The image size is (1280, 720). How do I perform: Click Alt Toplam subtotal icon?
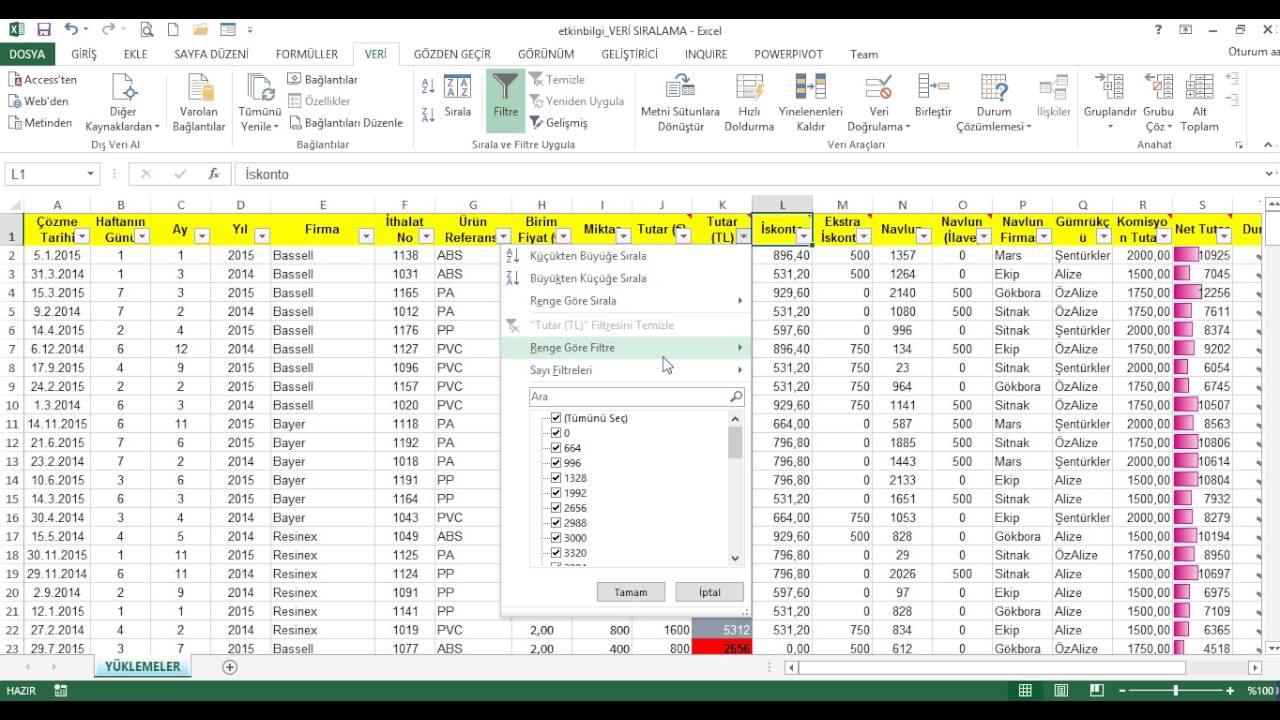(1199, 87)
